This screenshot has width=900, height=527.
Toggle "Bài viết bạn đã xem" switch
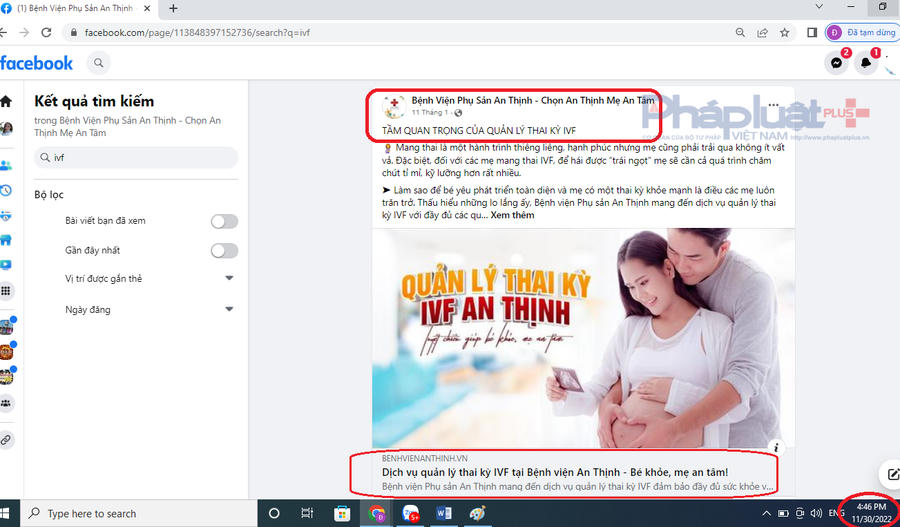click(224, 221)
